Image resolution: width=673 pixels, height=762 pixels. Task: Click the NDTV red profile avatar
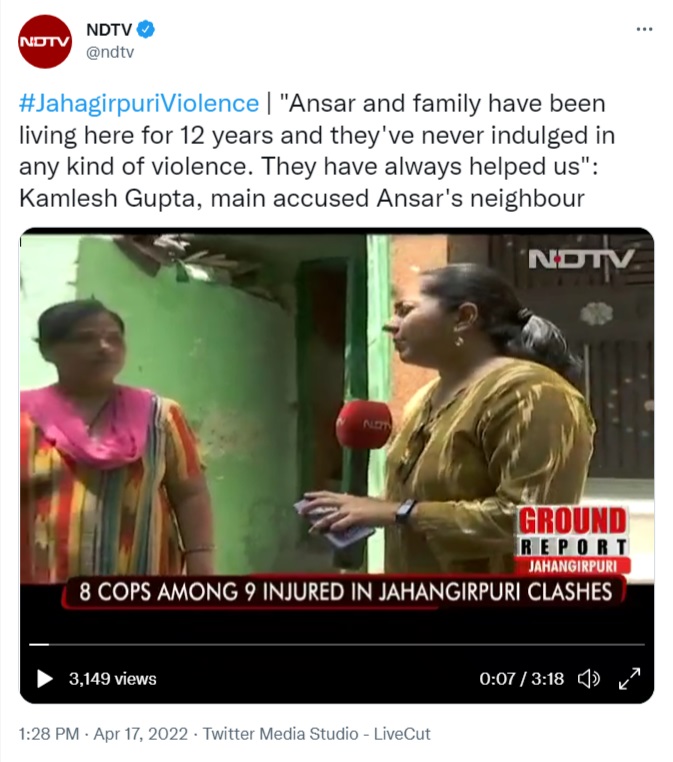[x=45, y=42]
